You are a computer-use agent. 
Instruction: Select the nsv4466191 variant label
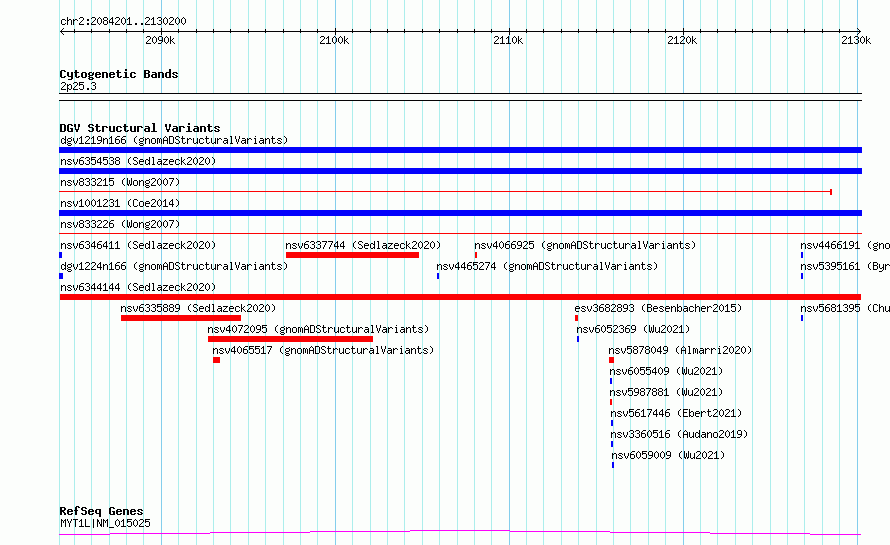click(845, 245)
